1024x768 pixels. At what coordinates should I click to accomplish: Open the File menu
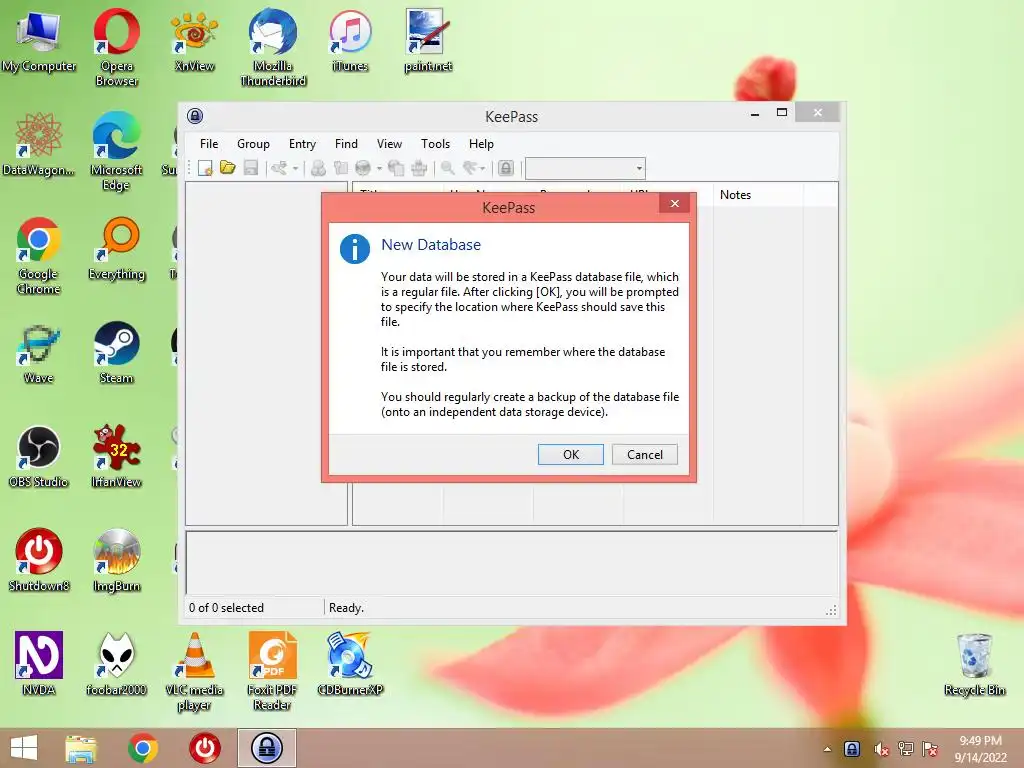[x=209, y=144]
